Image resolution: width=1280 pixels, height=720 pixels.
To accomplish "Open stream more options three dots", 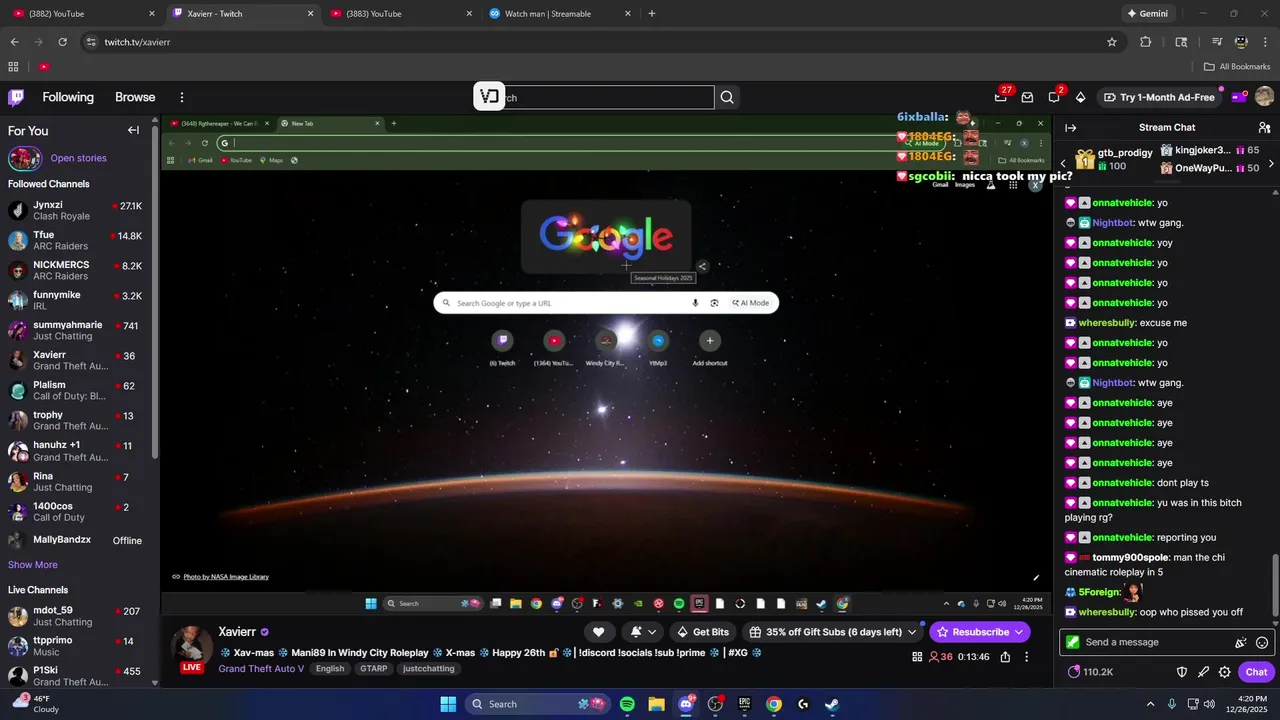I will click(x=1027, y=657).
